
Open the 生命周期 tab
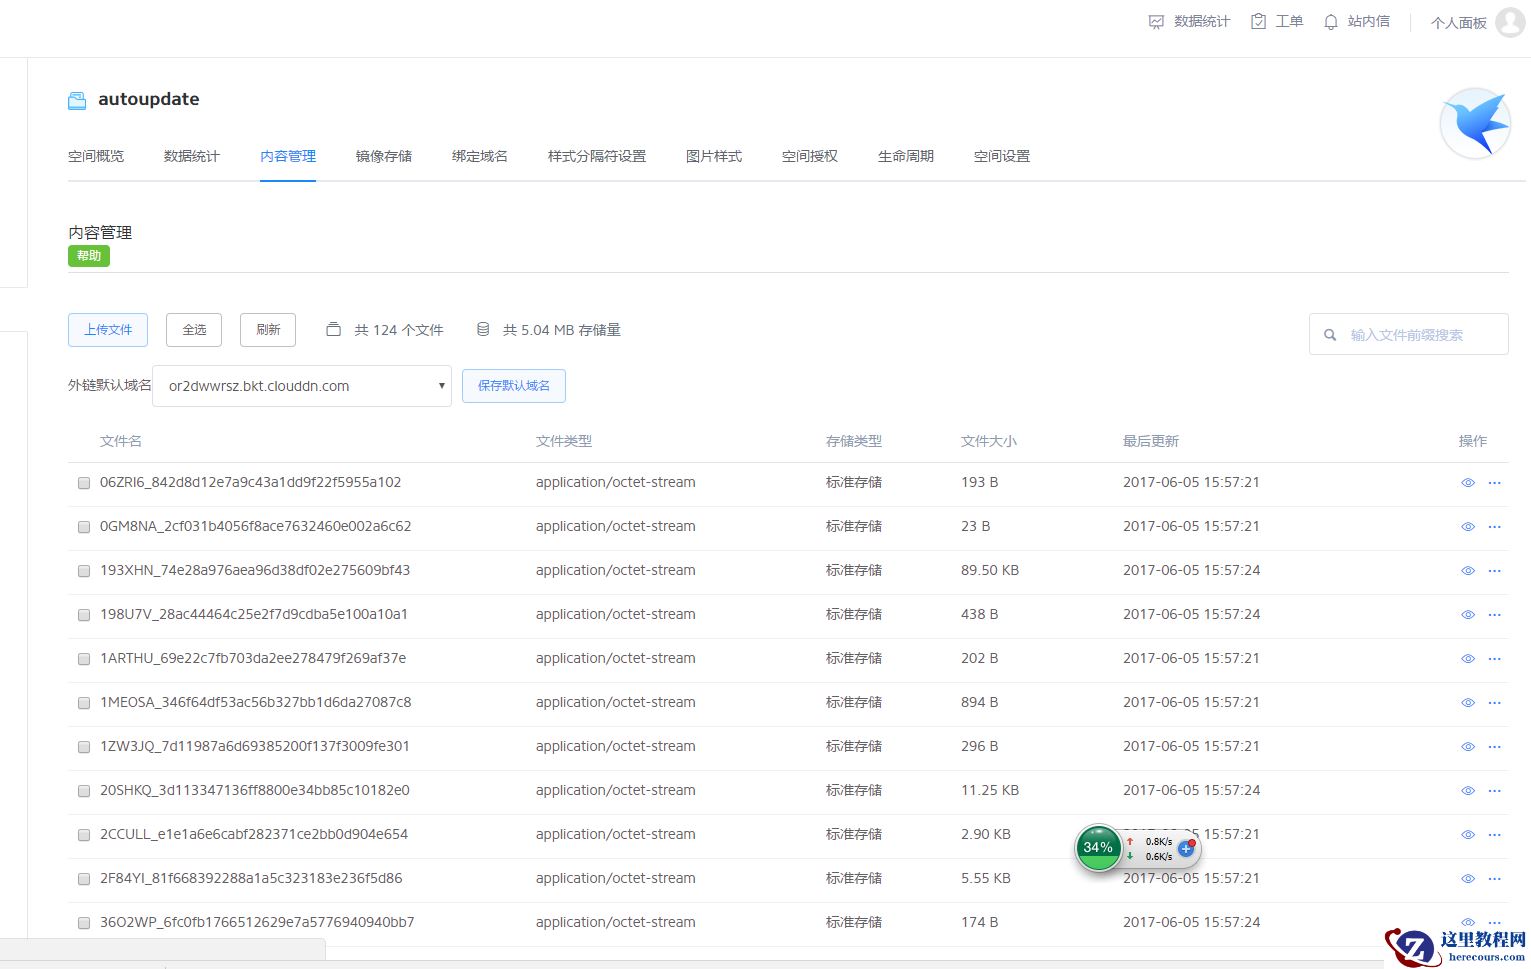point(905,156)
